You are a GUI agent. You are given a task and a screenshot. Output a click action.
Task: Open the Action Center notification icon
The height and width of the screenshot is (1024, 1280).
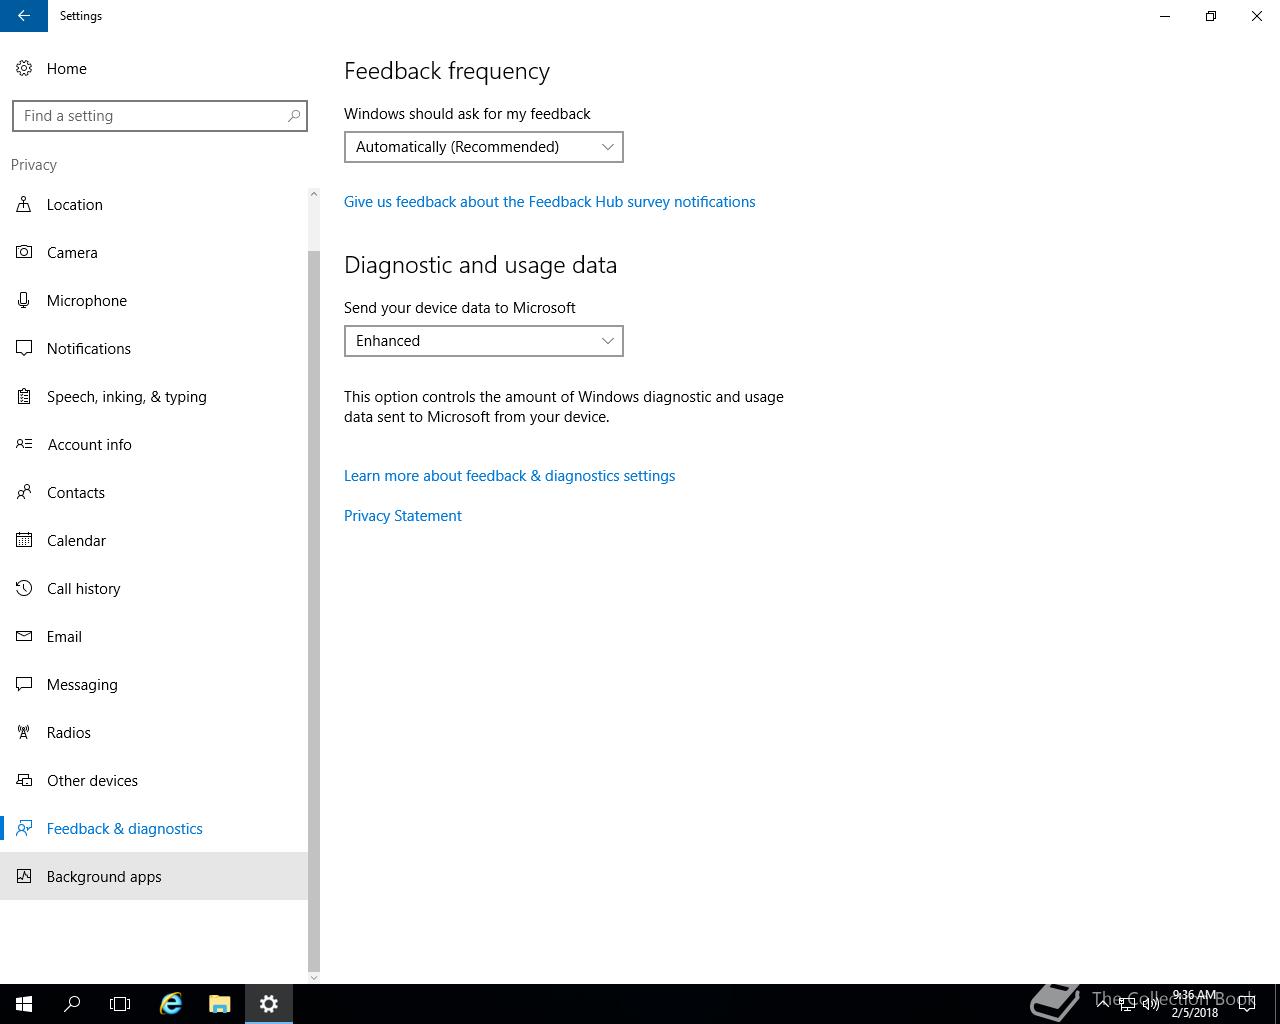(1246, 1004)
